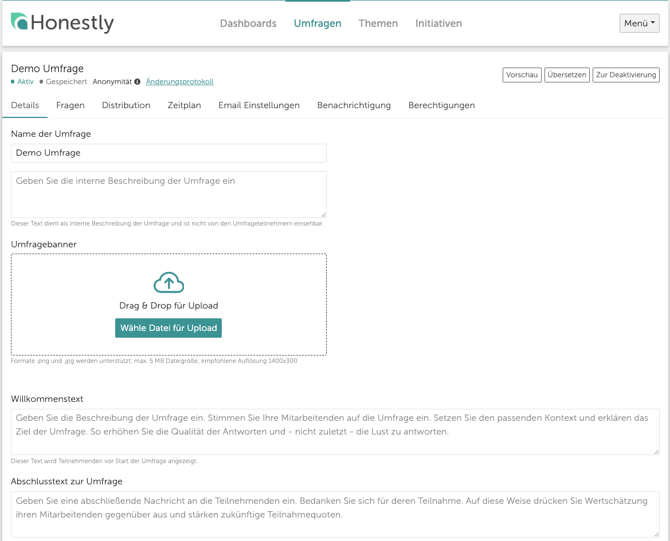Viewport: 670px width, 541px height.
Task: Click the Honestly logo icon
Action: click(x=19, y=22)
